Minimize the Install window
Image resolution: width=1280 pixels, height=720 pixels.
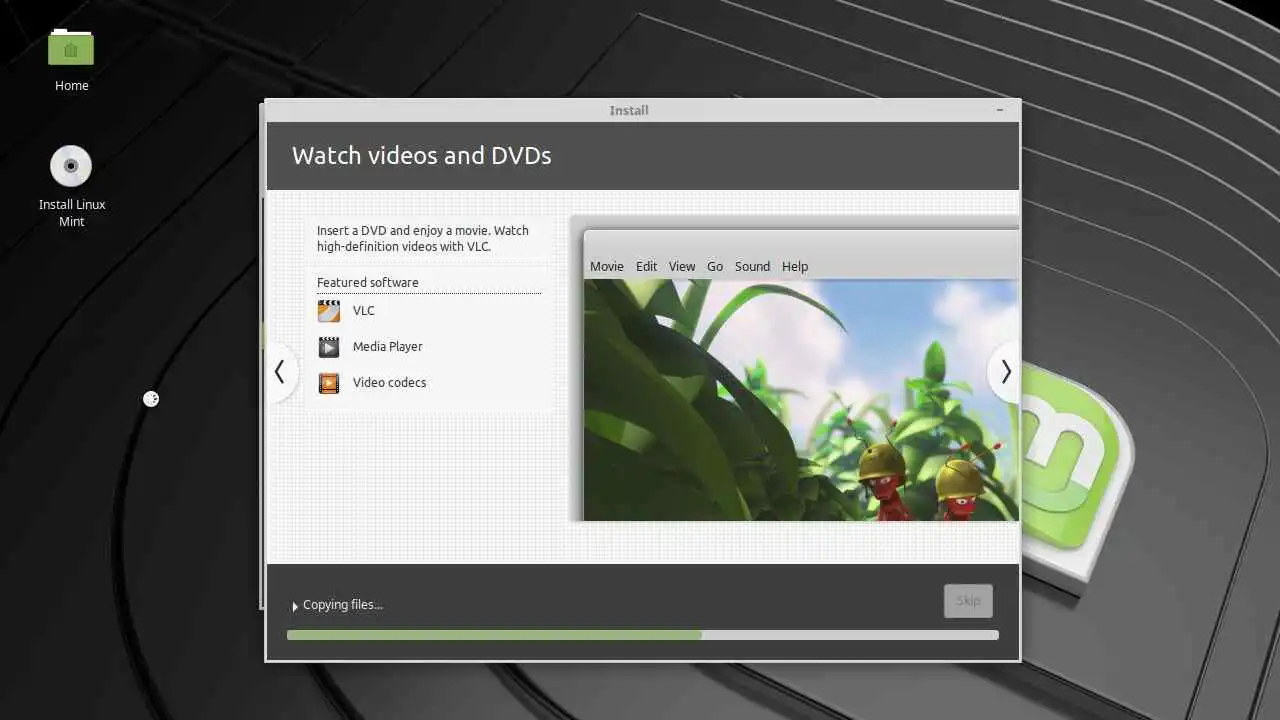[x=1000, y=109]
